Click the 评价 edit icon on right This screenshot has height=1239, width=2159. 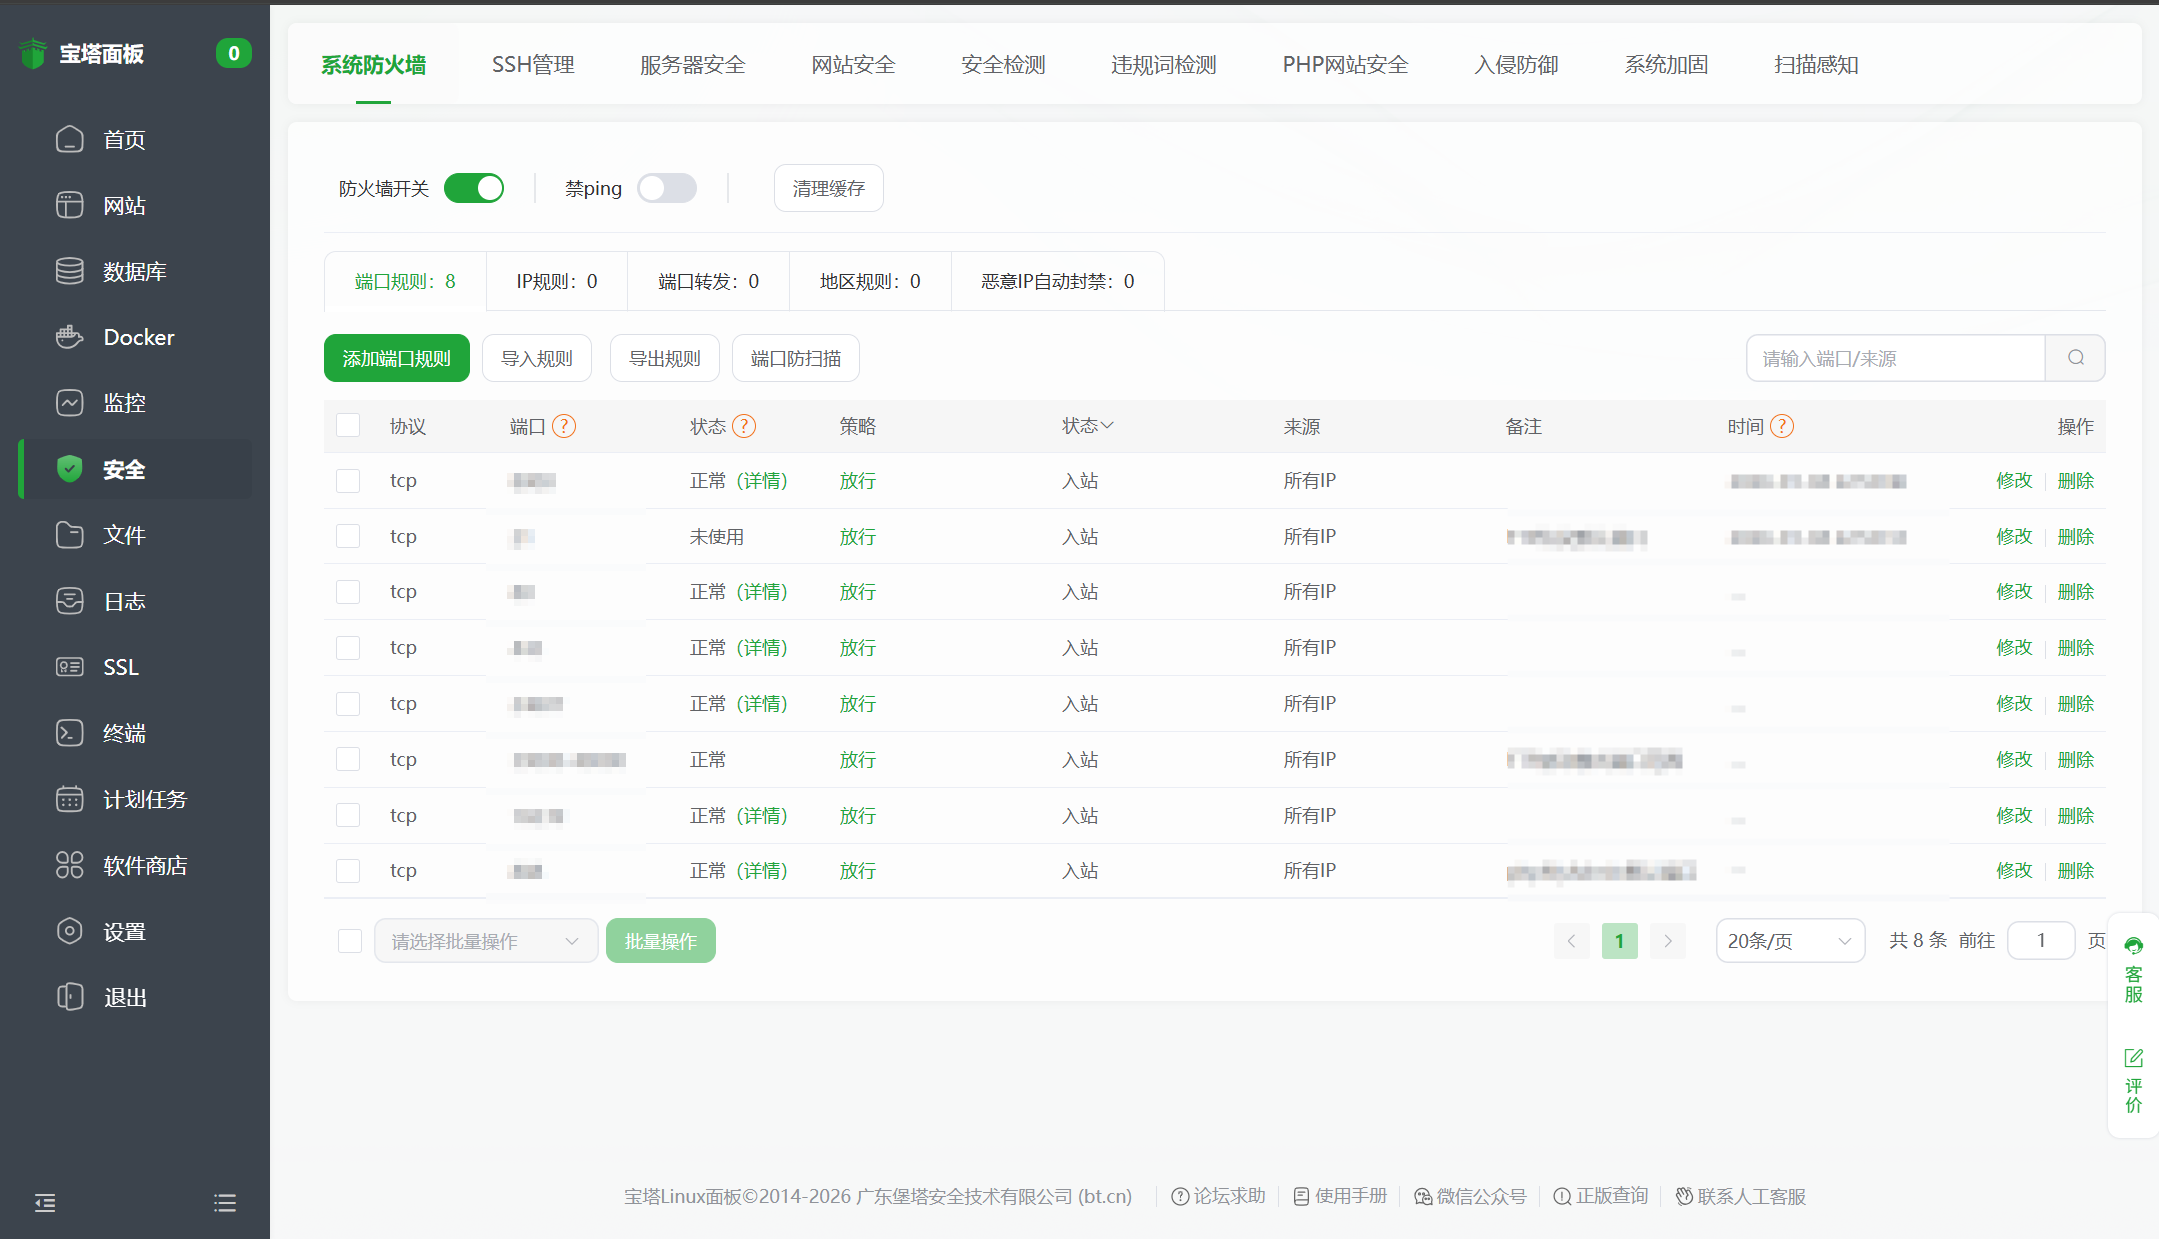[x=2133, y=1058]
